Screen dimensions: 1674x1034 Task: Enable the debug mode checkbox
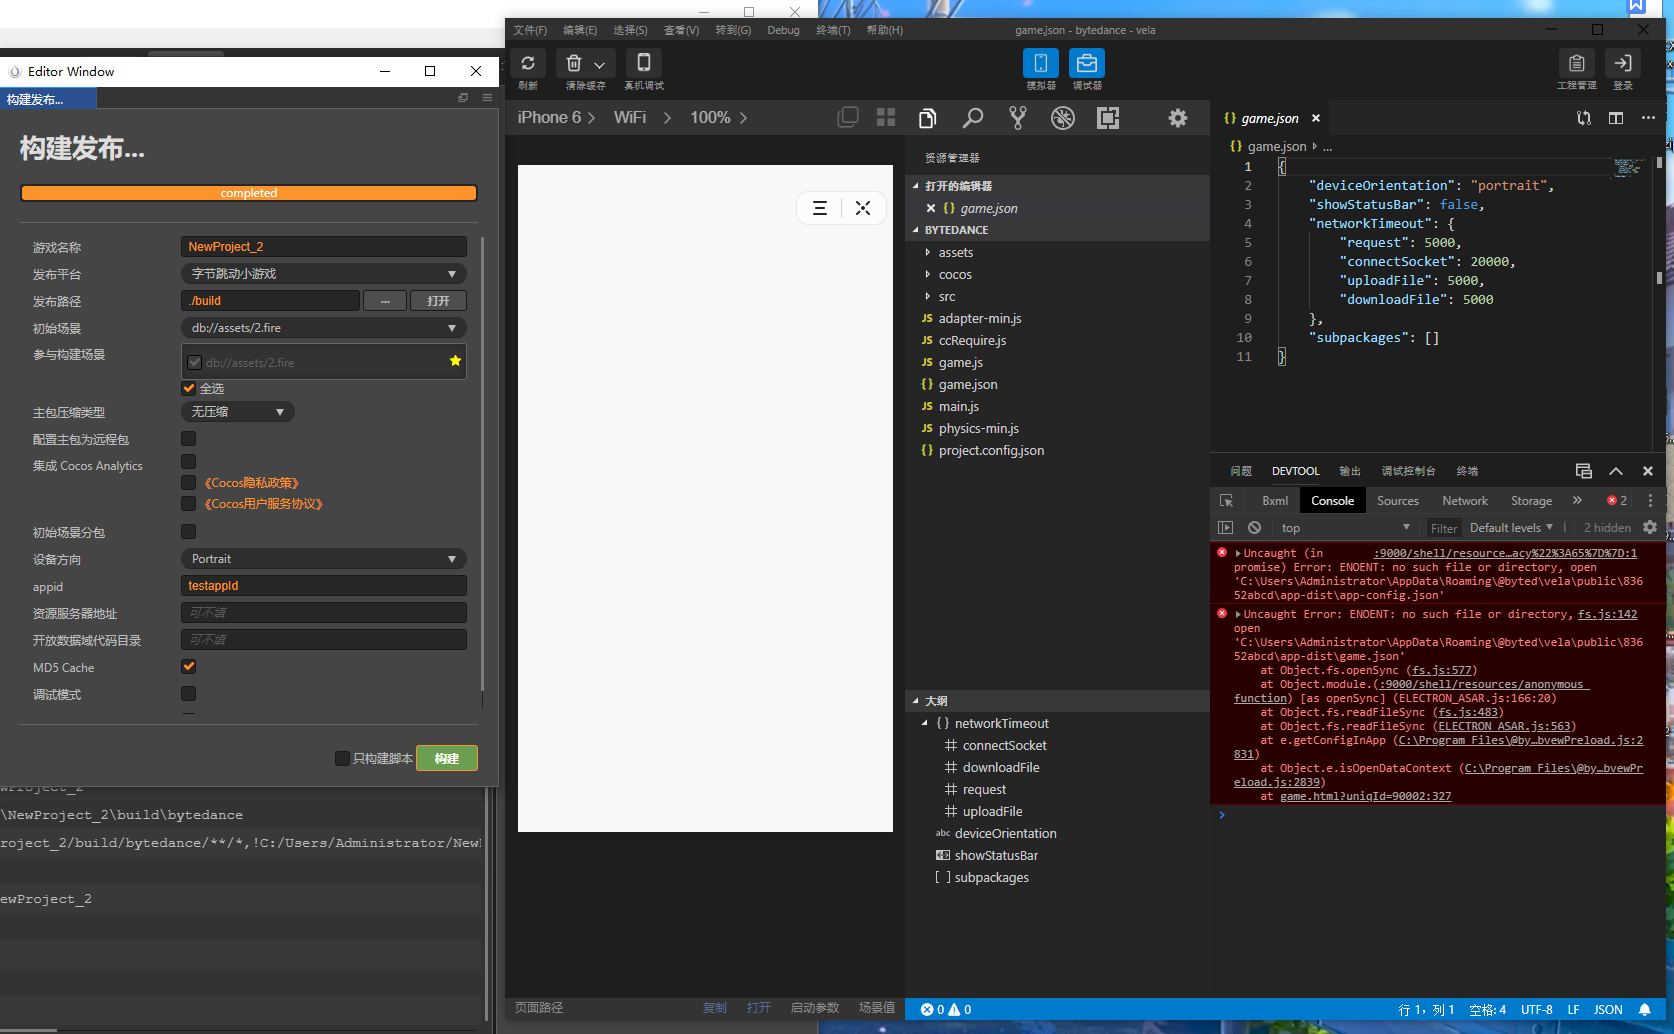[x=189, y=694]
